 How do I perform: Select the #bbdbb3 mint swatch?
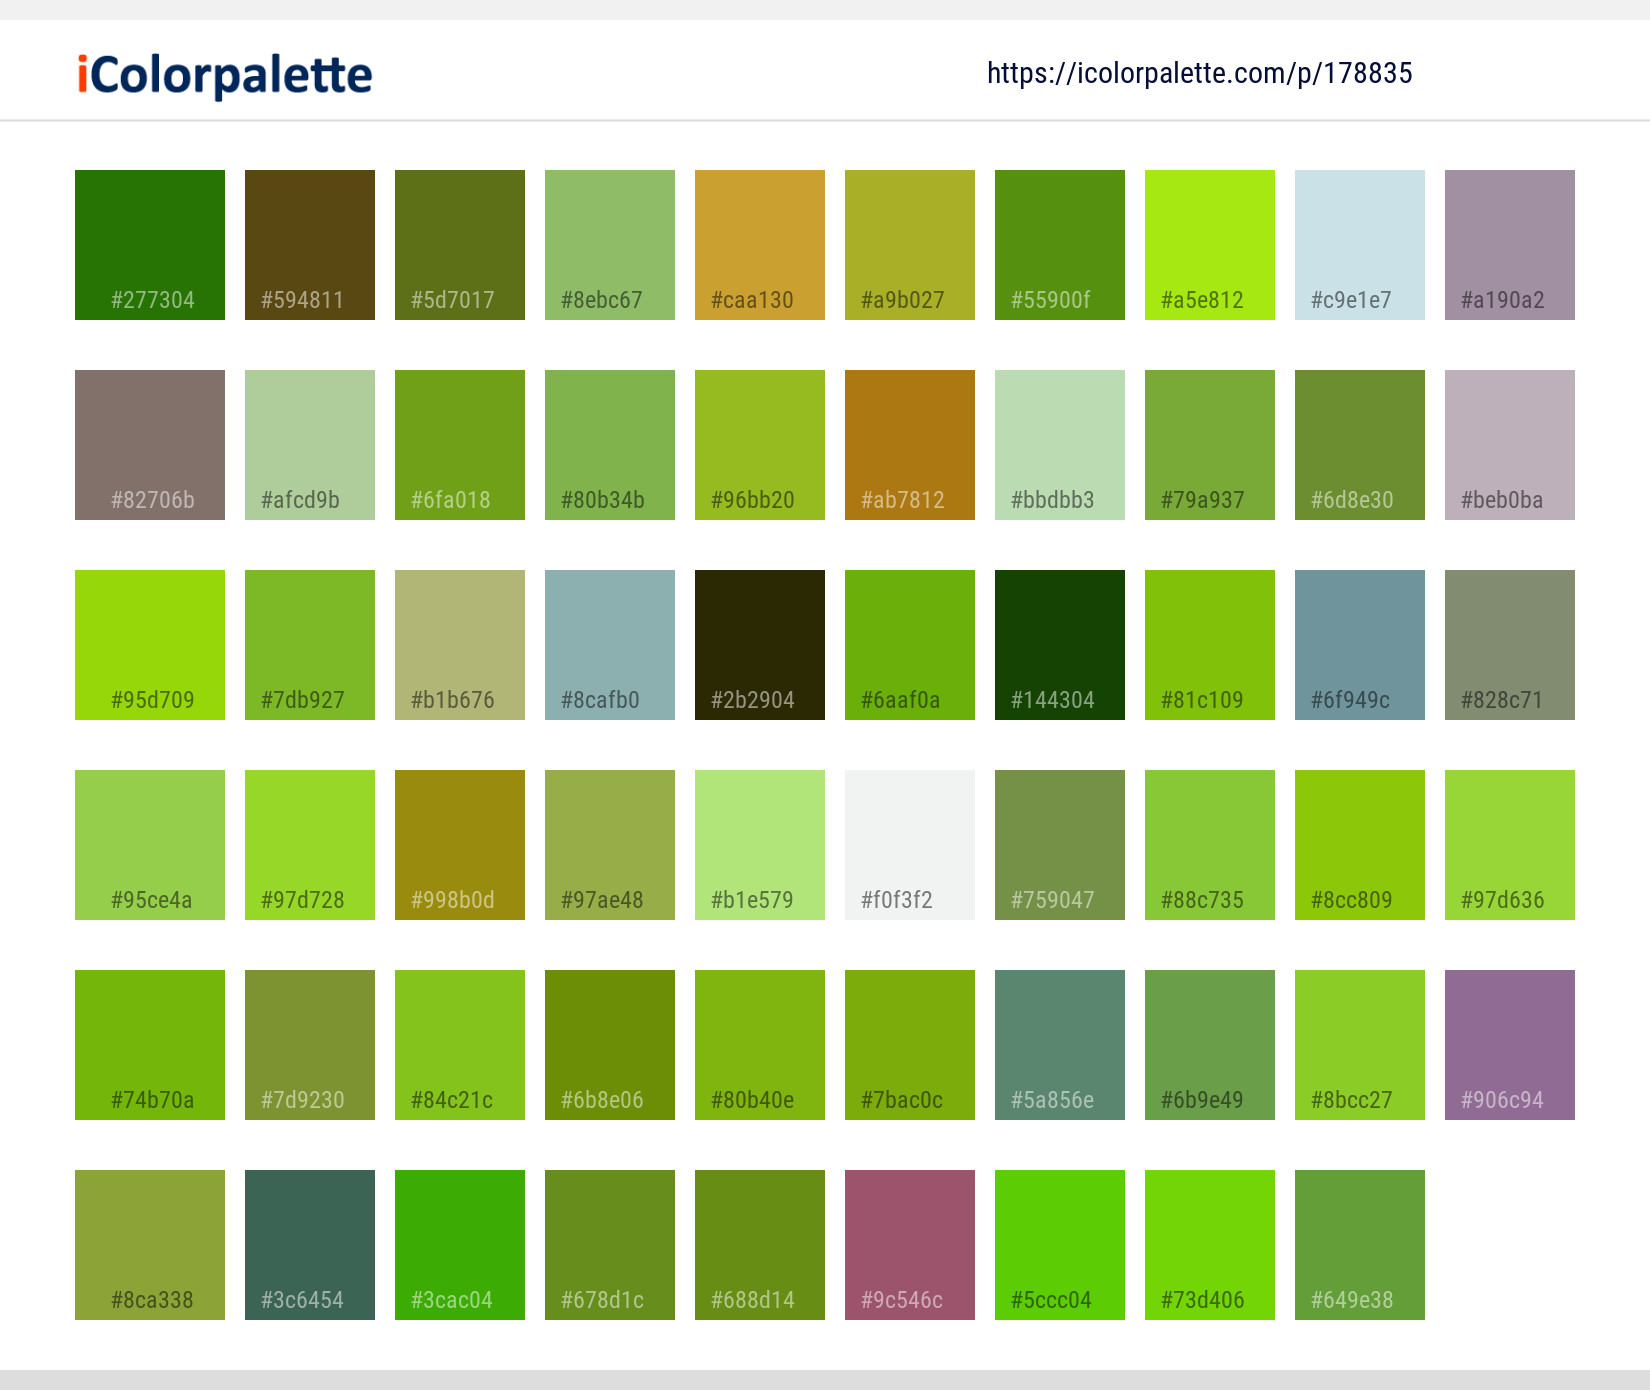[x=1060, y=445]
